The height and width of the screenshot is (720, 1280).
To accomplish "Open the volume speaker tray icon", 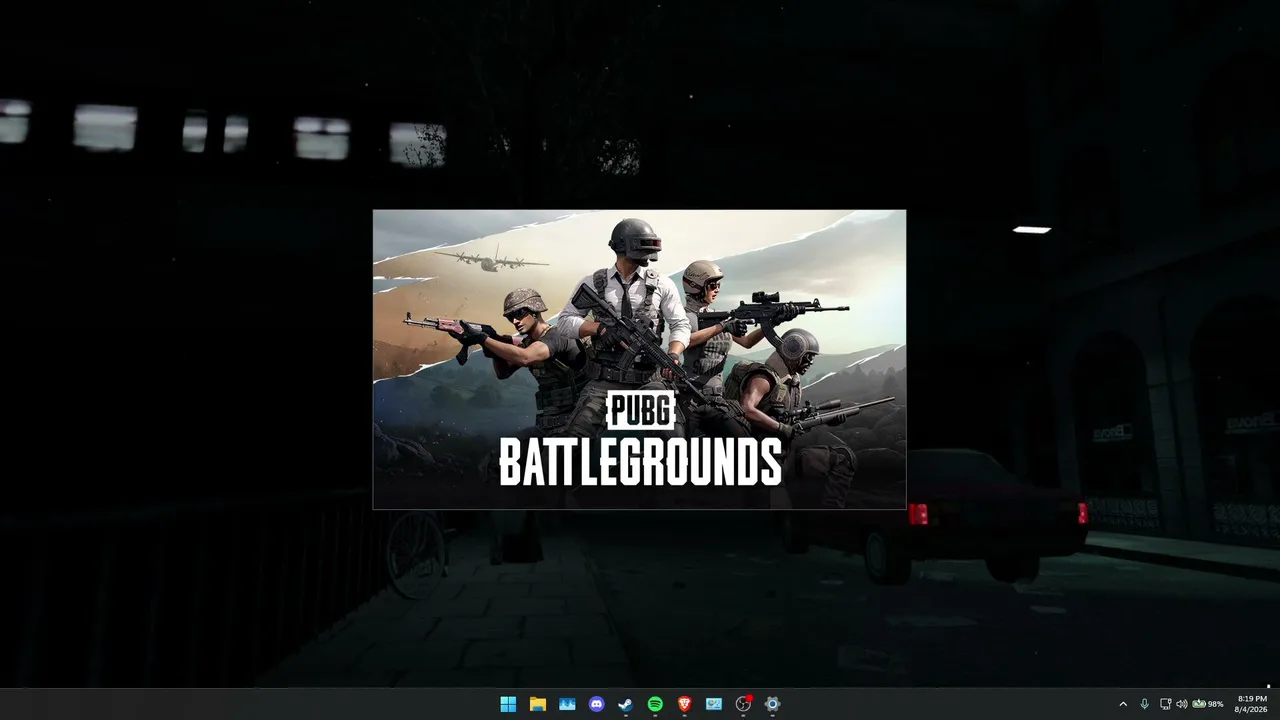I will click(x=1181, y=704).
